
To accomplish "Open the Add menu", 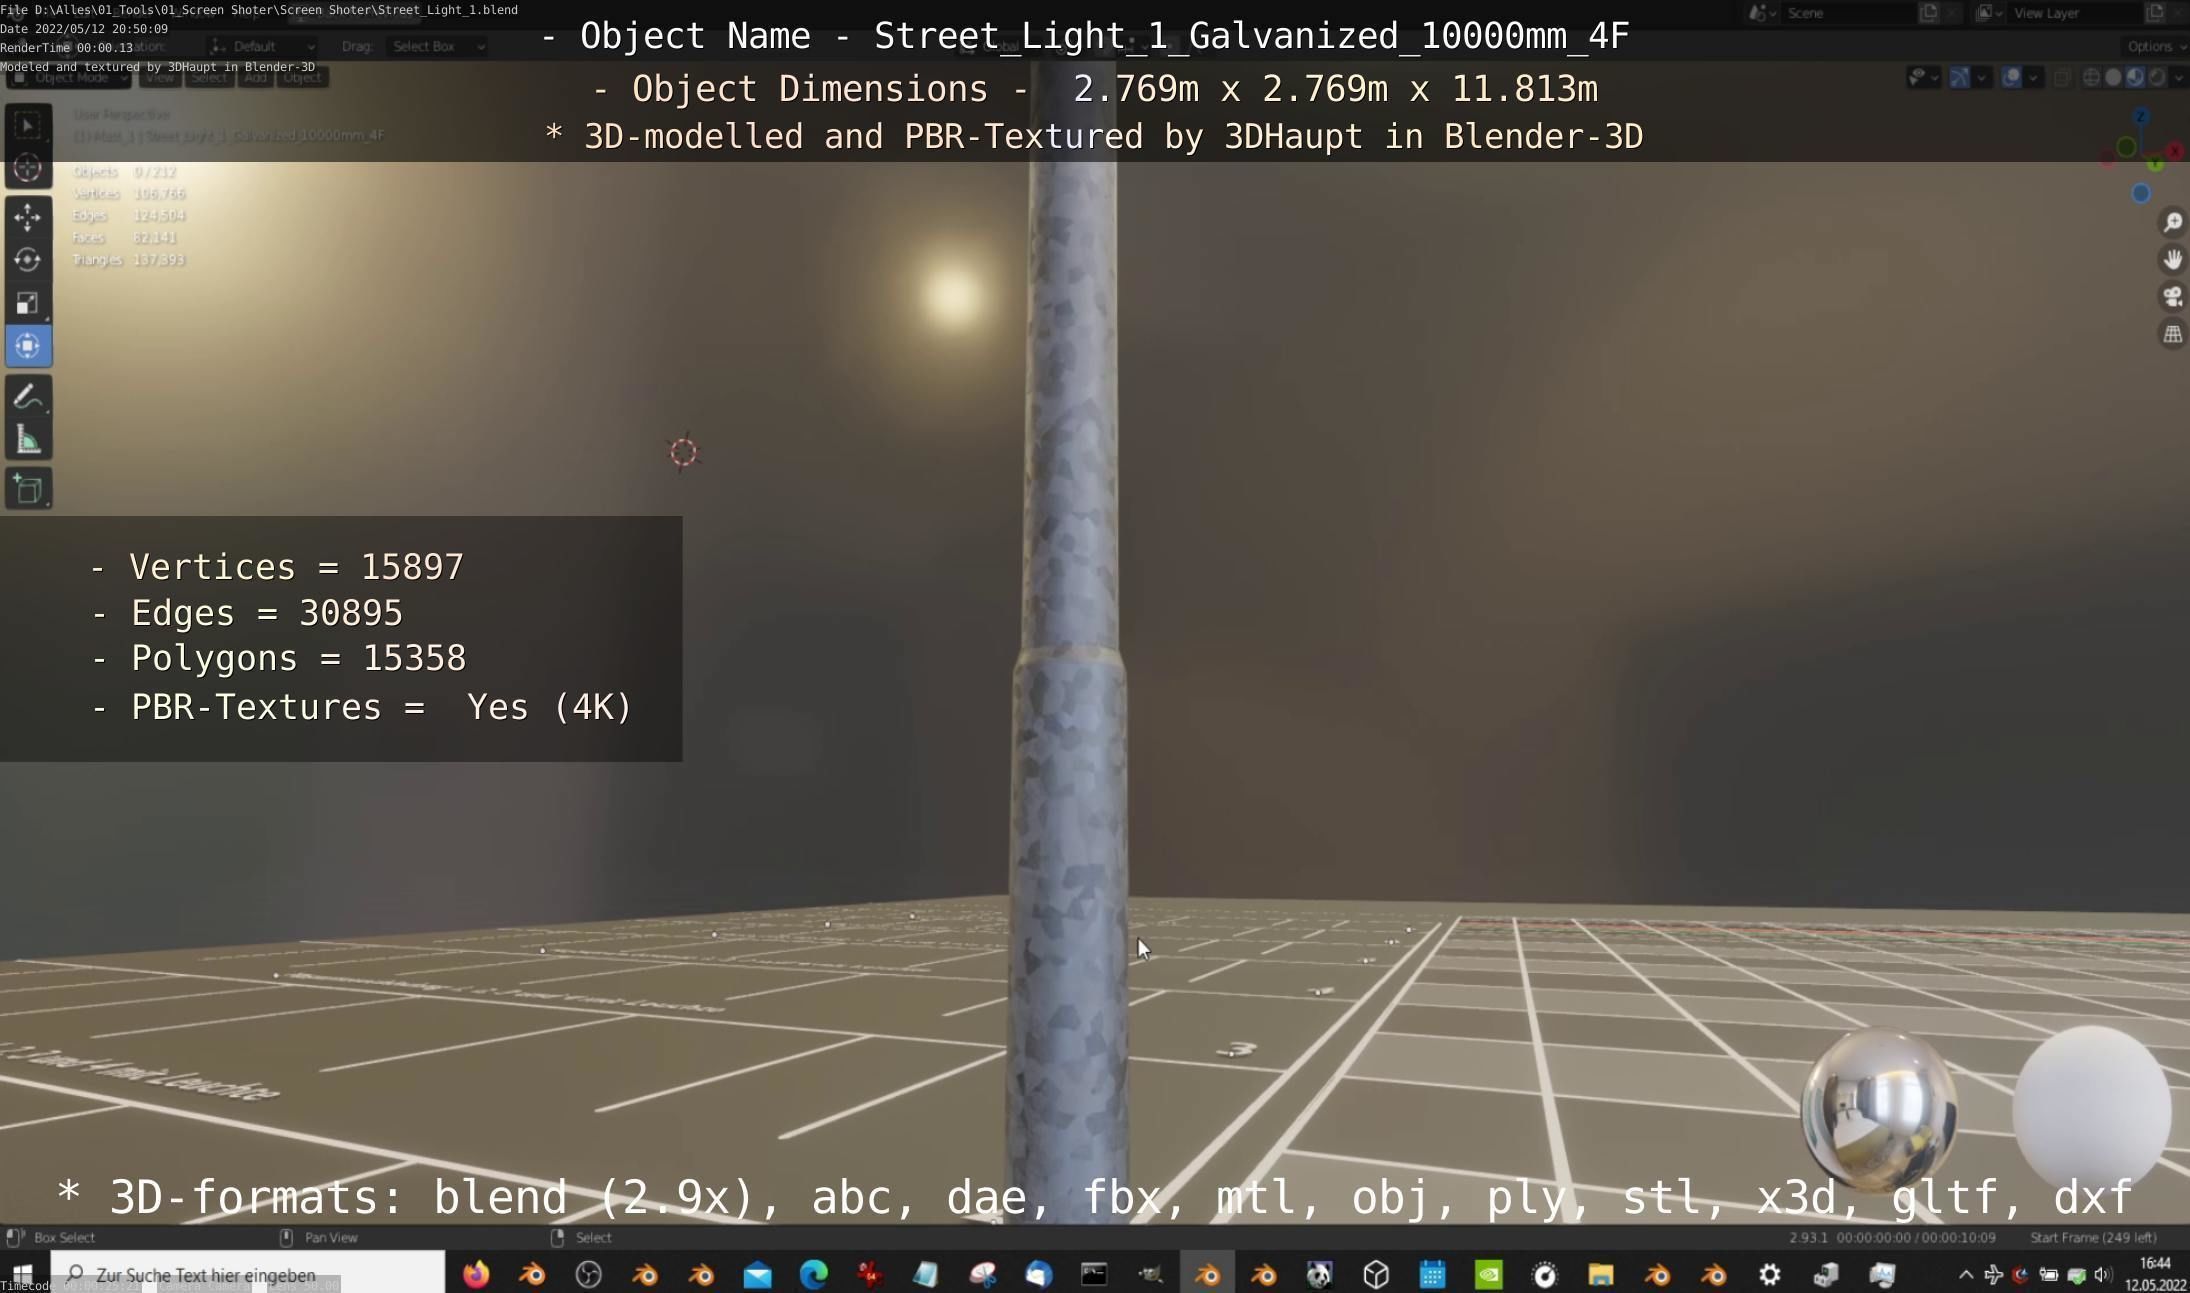I will pos(256,77).
